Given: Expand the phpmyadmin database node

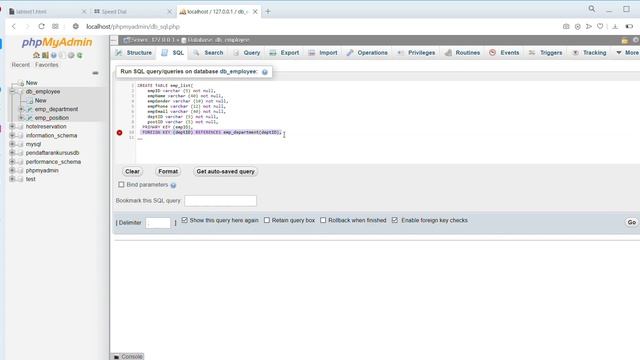Looking at the screenshot, I should pyautogui.click(x=12, y=170).
